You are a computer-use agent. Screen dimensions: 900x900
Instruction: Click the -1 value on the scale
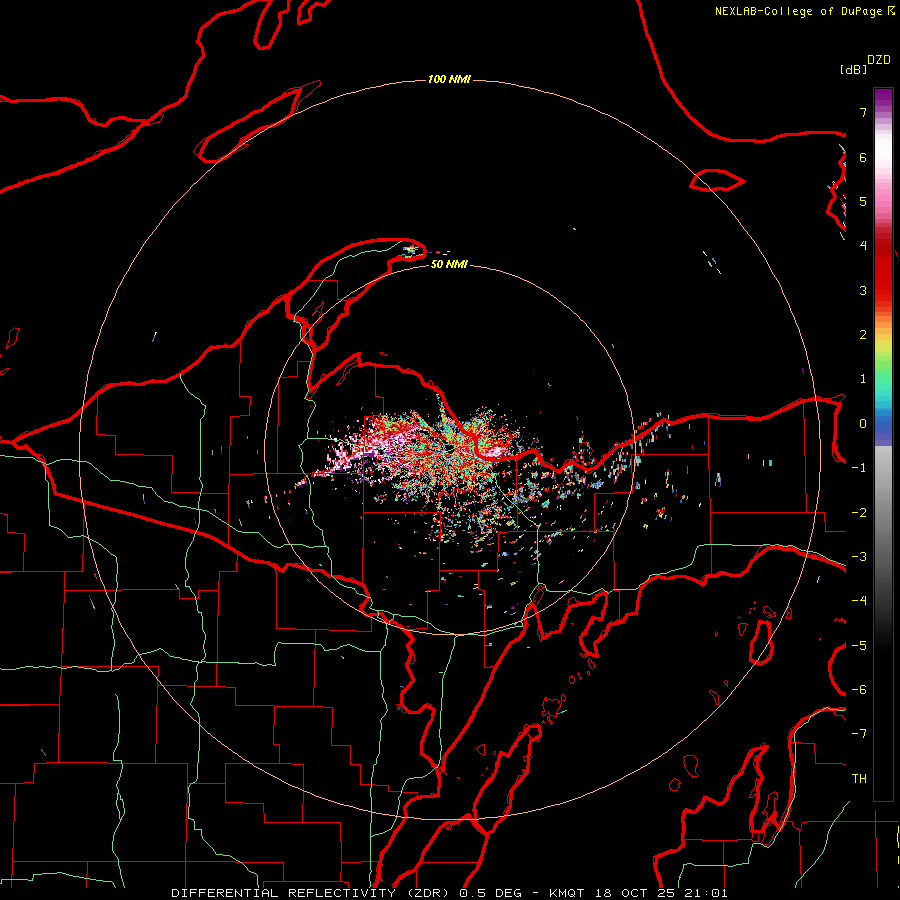click(859, 468)
